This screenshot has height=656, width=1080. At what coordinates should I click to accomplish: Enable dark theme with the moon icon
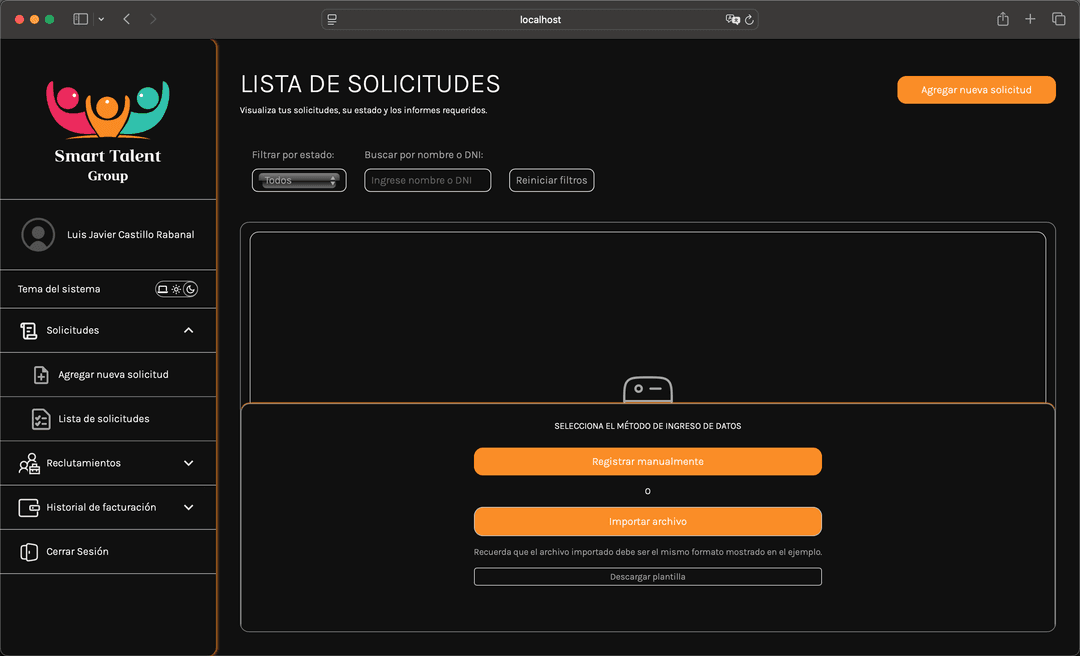(190, 289)
